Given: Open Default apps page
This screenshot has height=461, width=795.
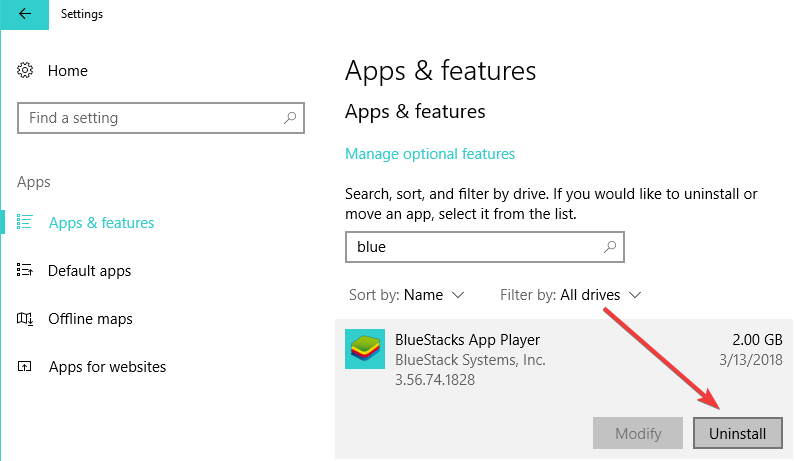Looking at the screenshot, I should click(89, 271).
